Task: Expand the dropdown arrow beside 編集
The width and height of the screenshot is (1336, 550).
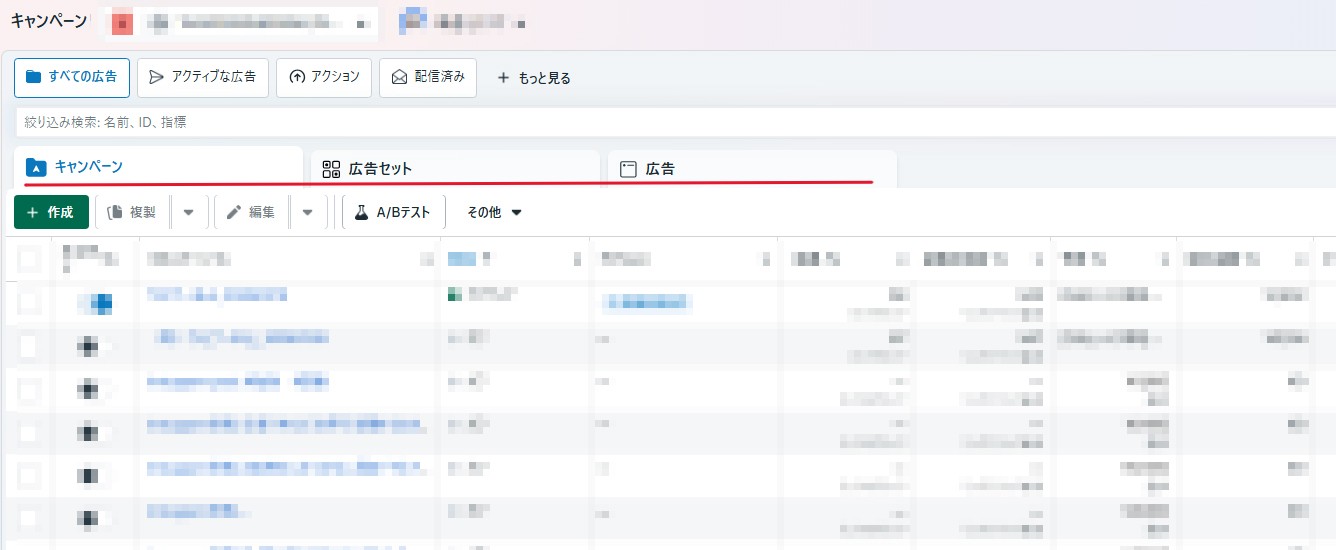Action: pyautogui.click(x=308, y=212)
